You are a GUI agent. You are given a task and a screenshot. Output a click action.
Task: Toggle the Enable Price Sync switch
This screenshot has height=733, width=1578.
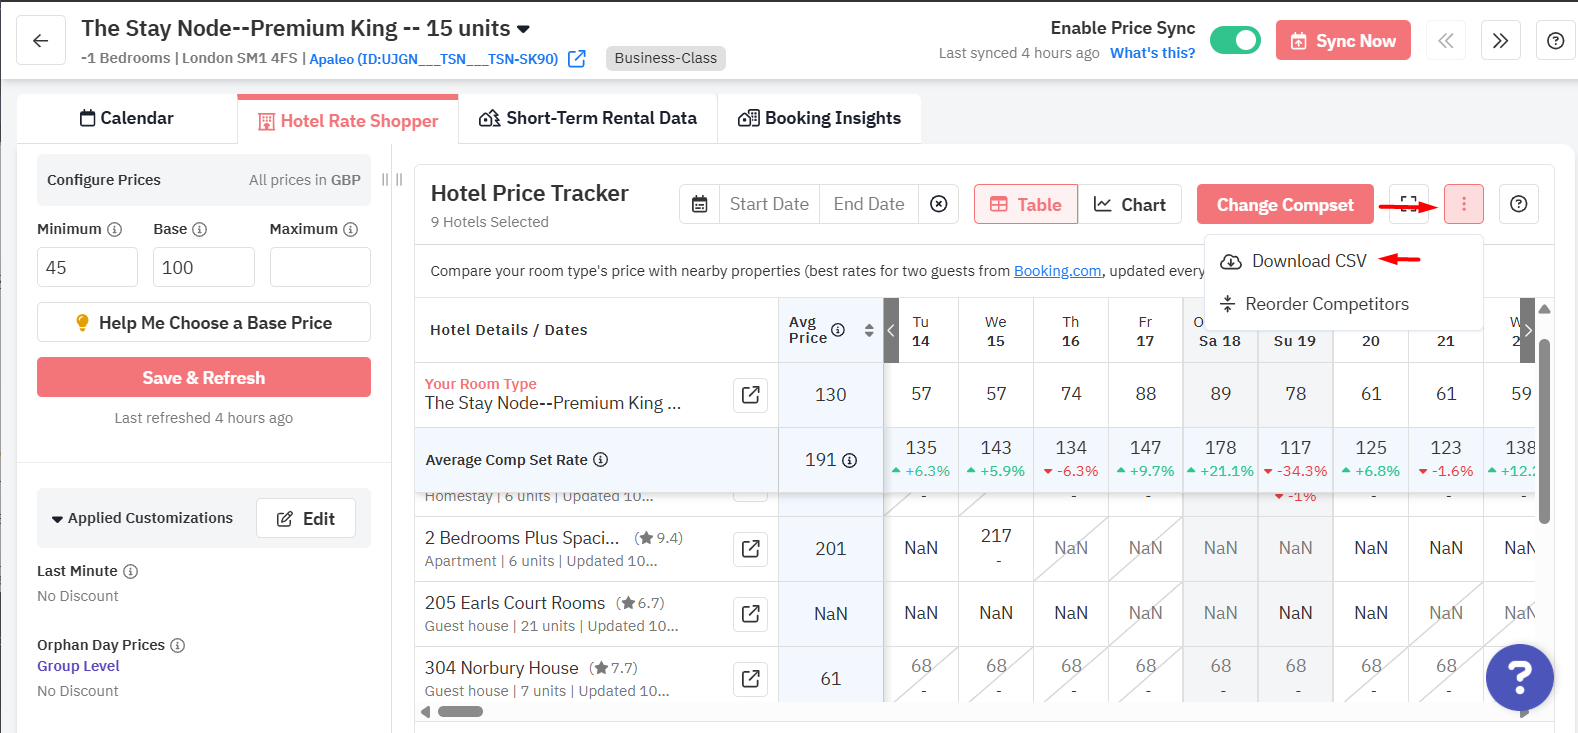[x=1235, y=41]
